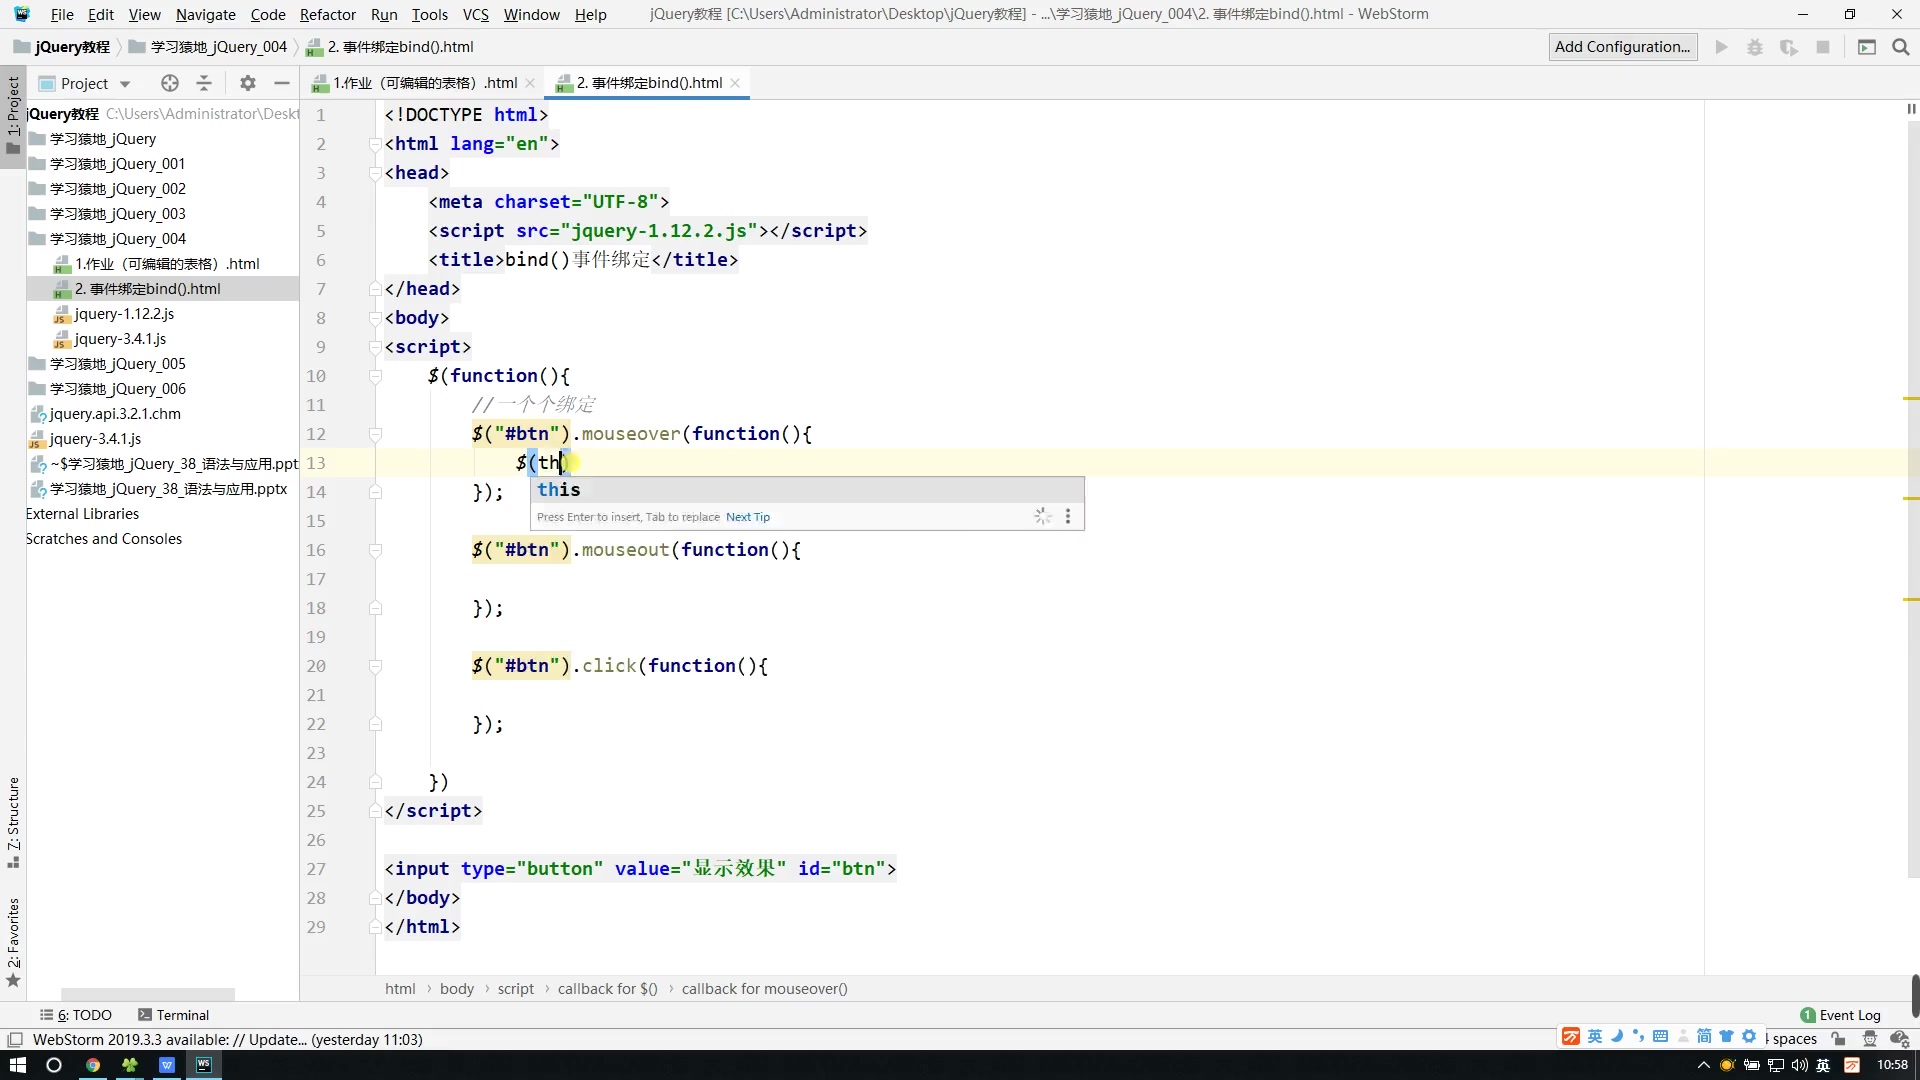The width and height of the screenshot is (1920, 1080).
Task: Expand Scratches and Consoles node
Action: (x=104, y=539)
